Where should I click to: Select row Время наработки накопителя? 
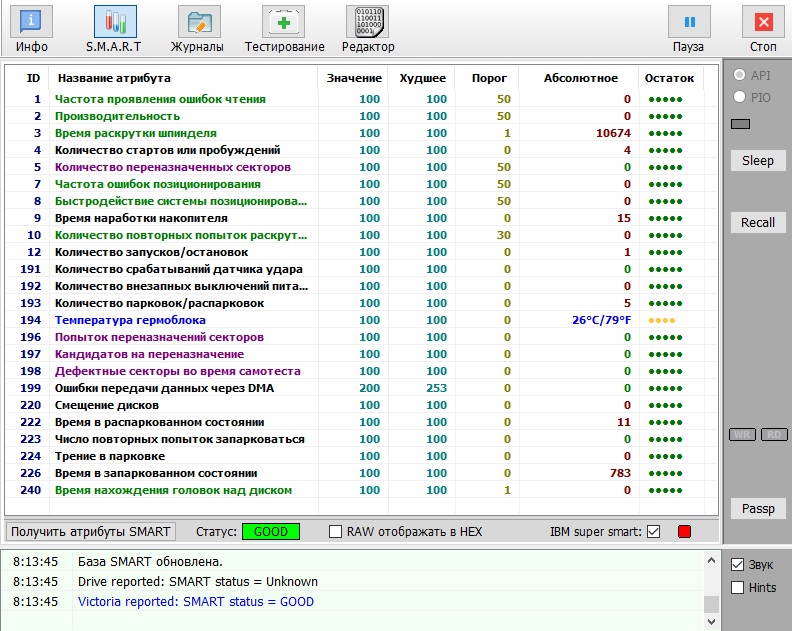point(361,218)
